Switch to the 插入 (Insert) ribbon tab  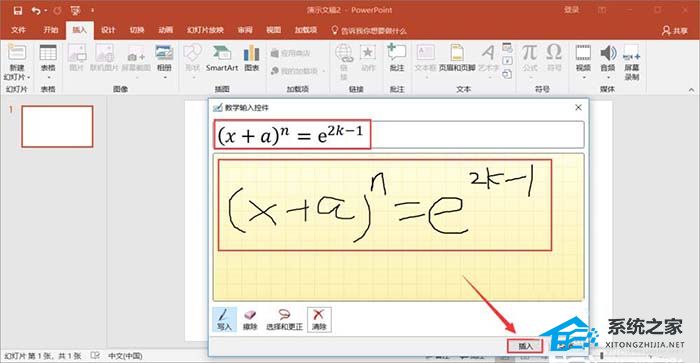tap(79, 30)
